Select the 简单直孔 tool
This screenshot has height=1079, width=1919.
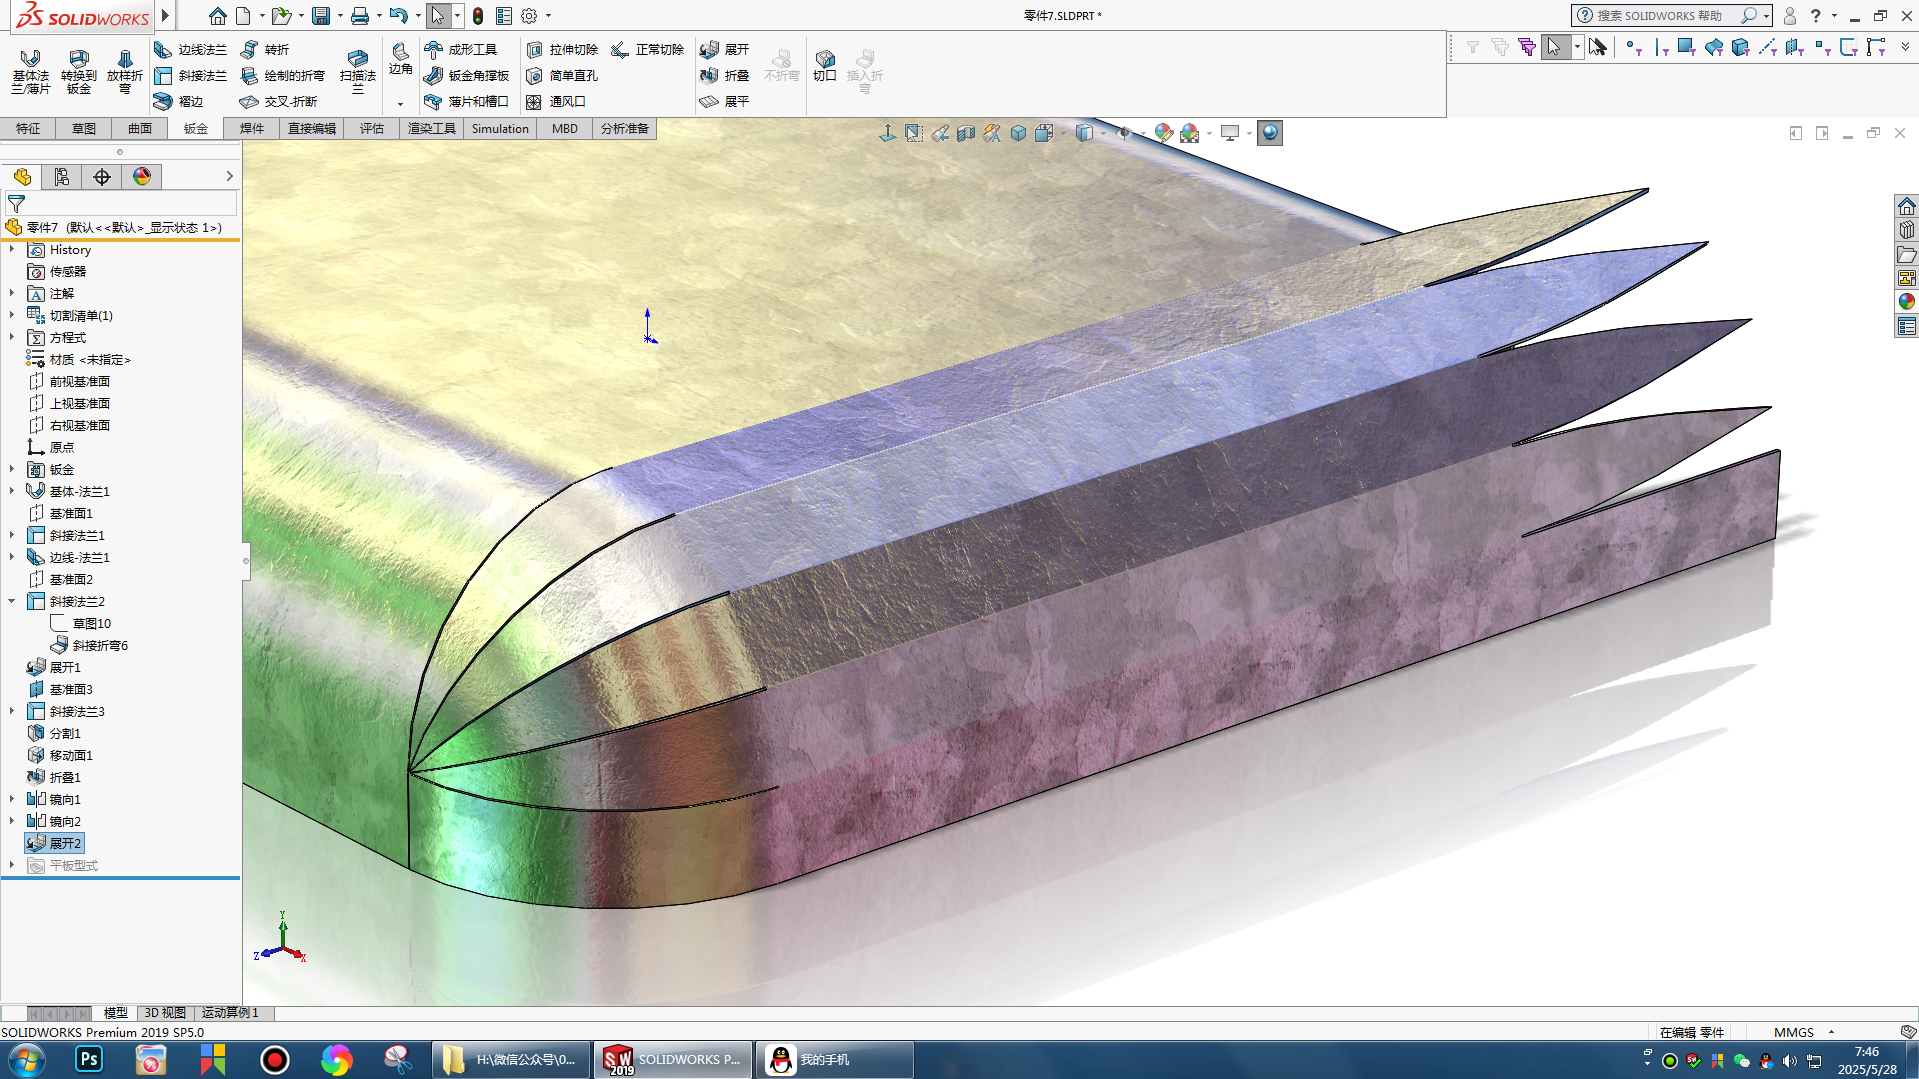pyautogui.click(x=562, y=75)
